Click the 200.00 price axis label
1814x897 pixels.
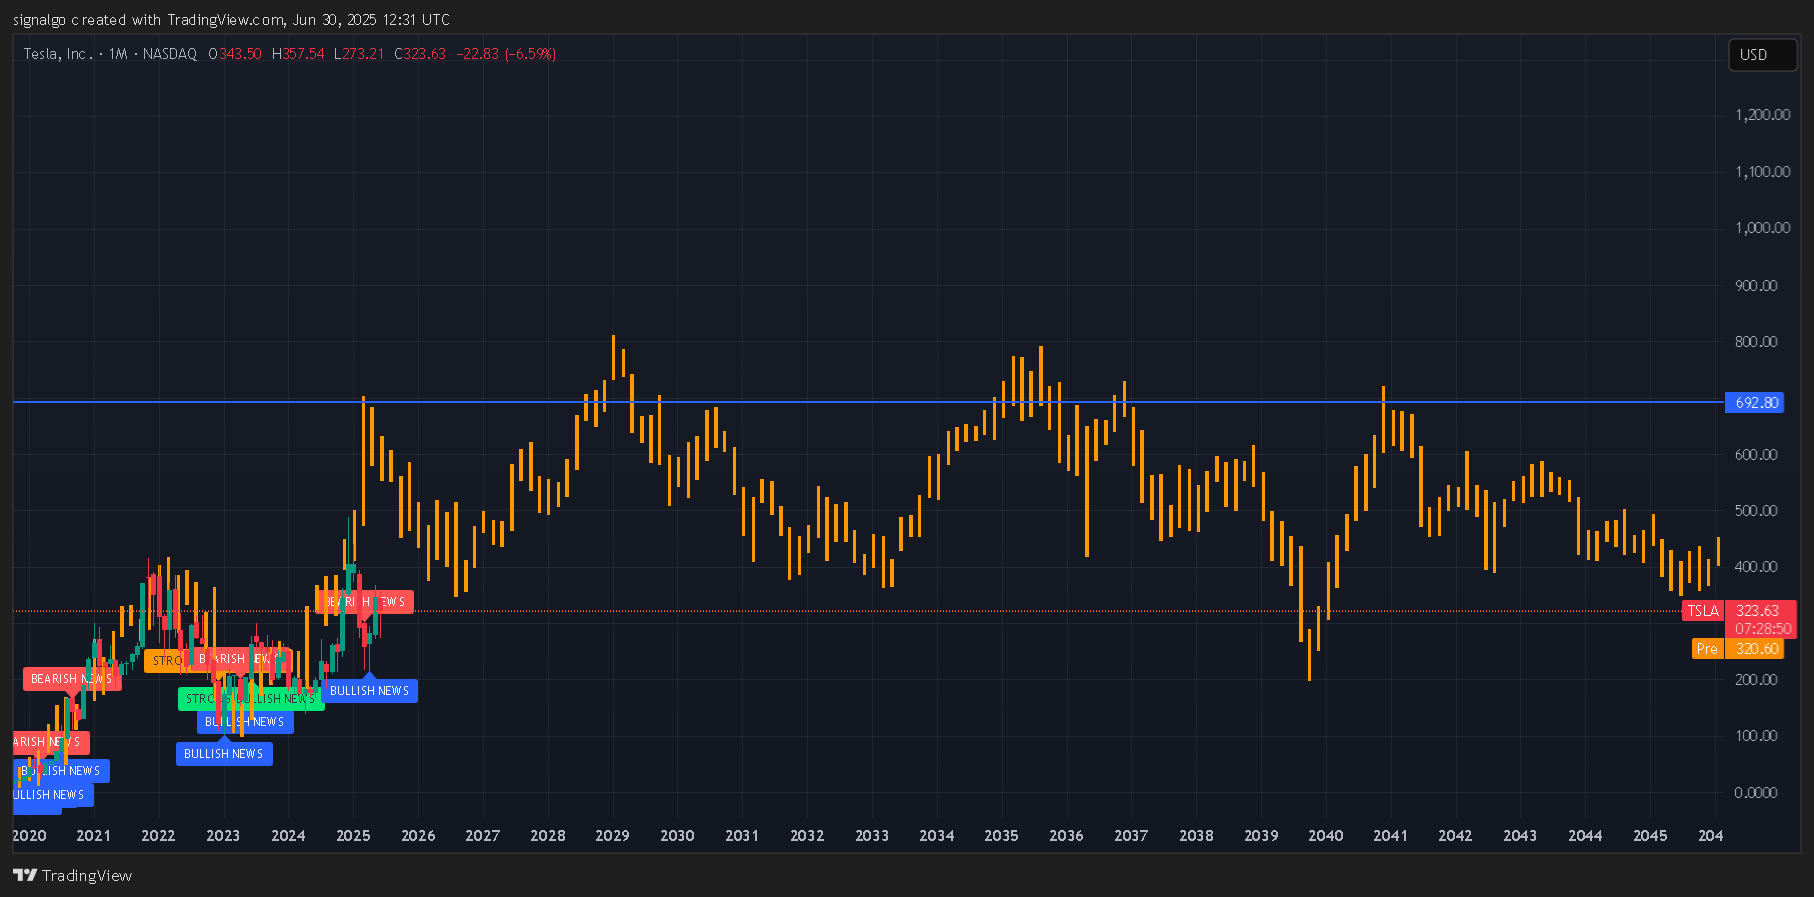(1756, 680)
